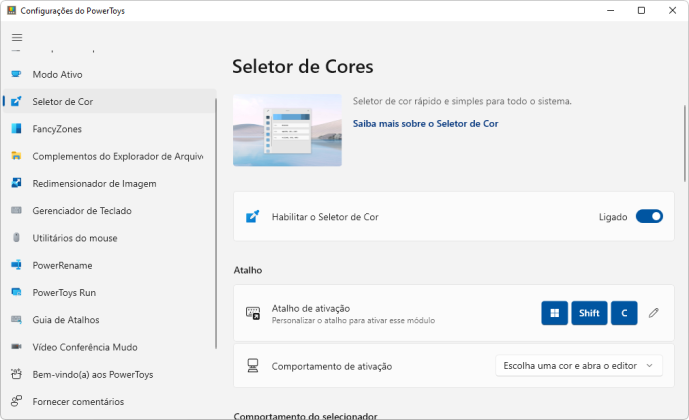
Task: Open Complementos do Explorador de Arquivos
Action: (x=117, y=156)
